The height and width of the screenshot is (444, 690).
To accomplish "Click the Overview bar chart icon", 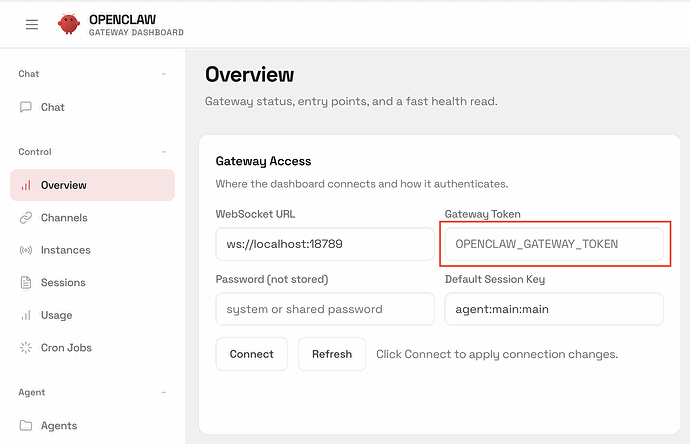I will (26, 185).
